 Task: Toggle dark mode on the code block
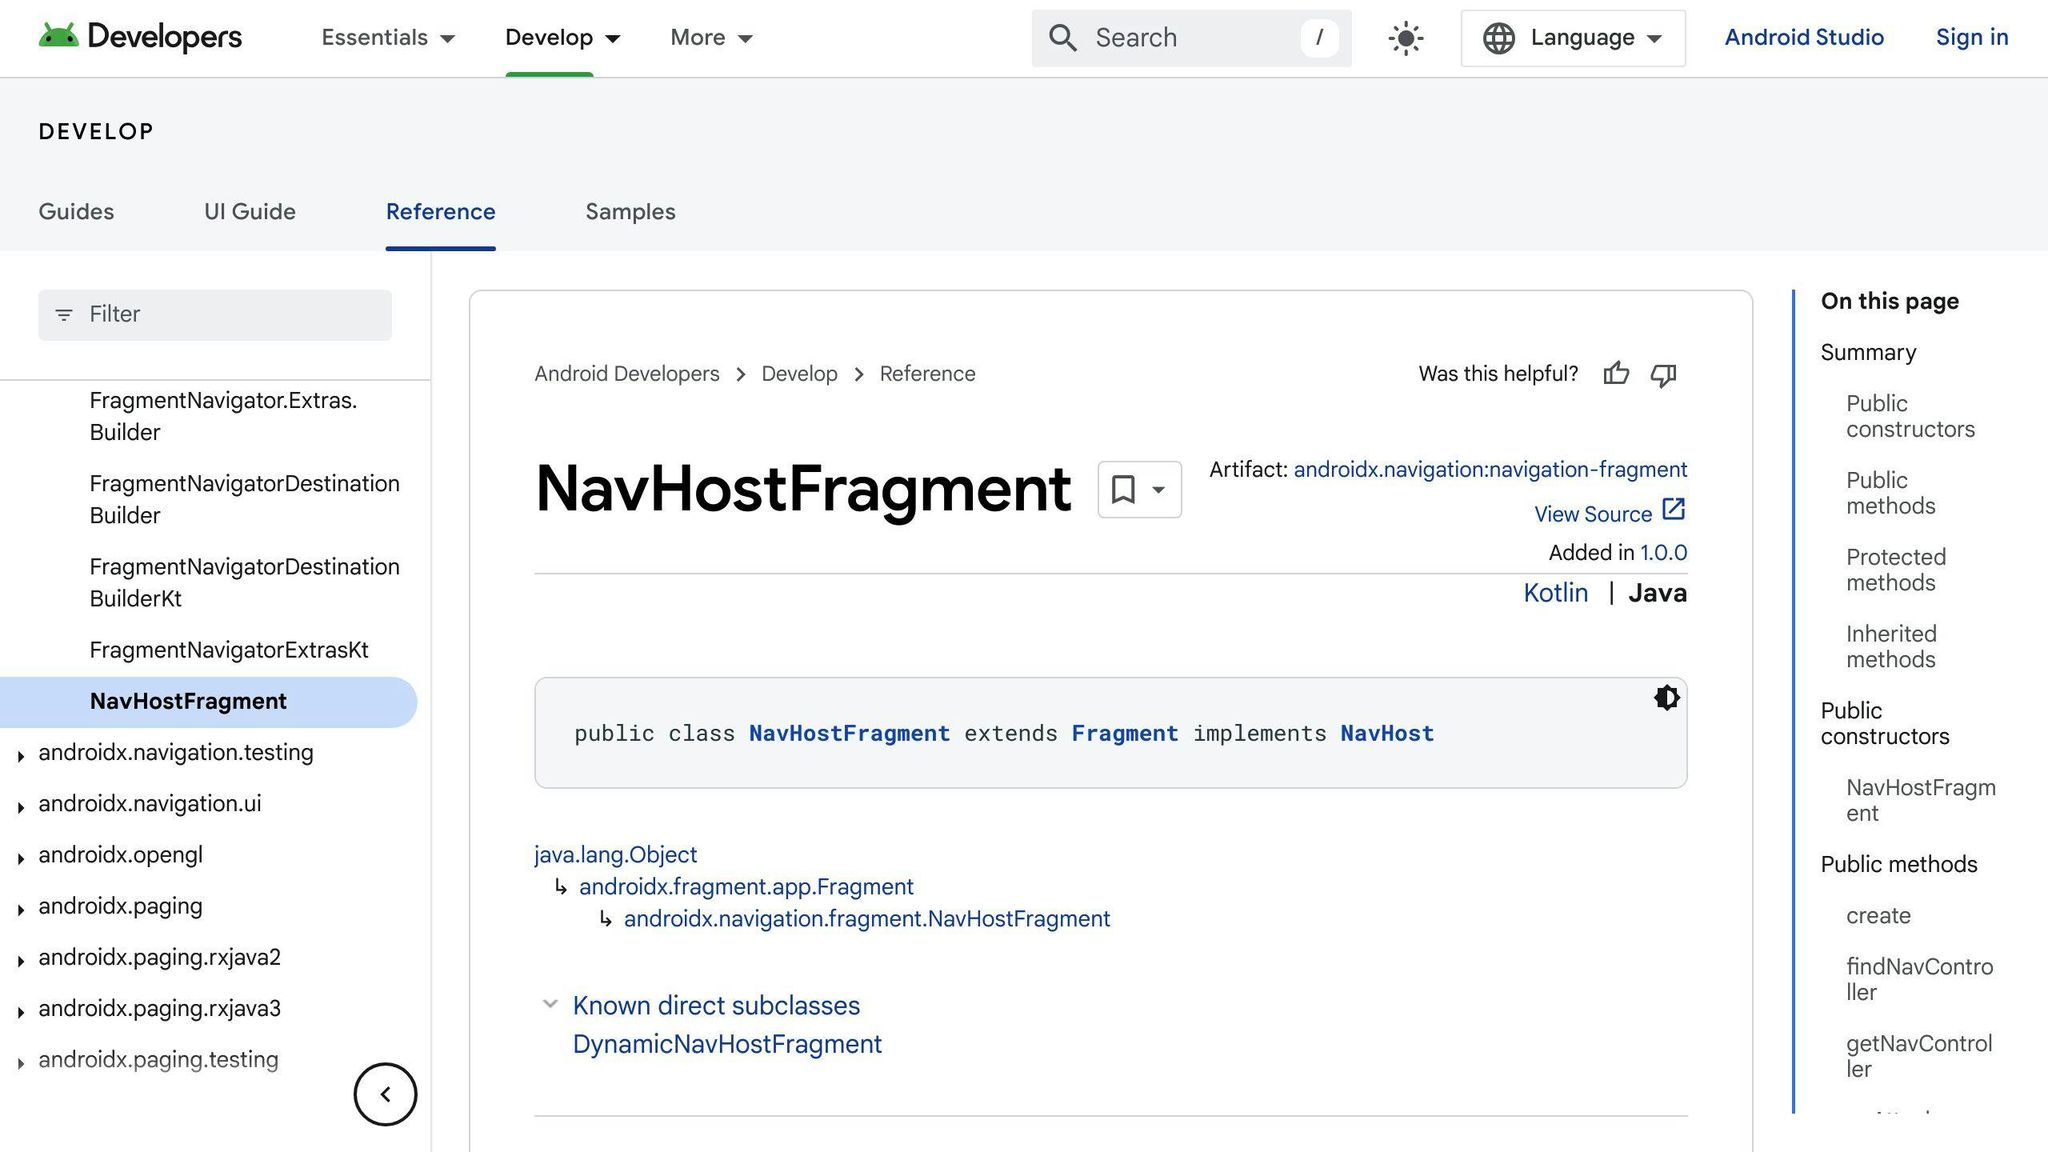pyautogui.click(x=1666, y=698)
